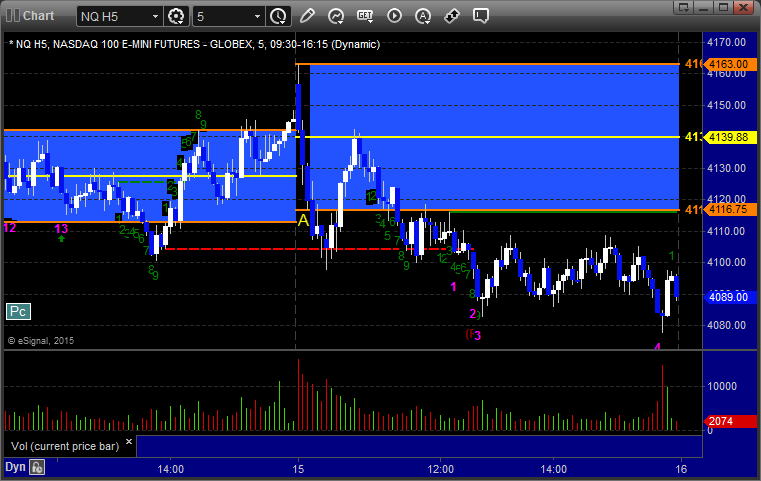Click the 4100.00 price axis label
The height and width of the screenshot is (481, 761).
click(727, 263)
